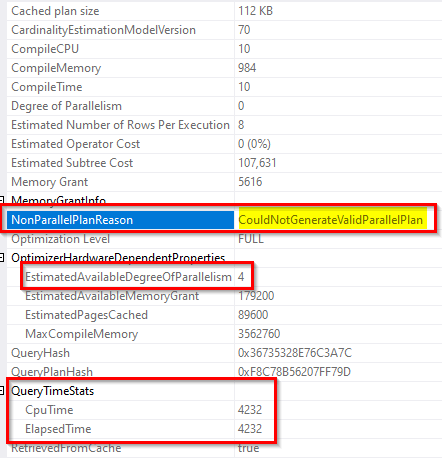Select the OptimizerHardwareDependentProperties label
This screenshot has height=458, width=442.
[118, 258]
